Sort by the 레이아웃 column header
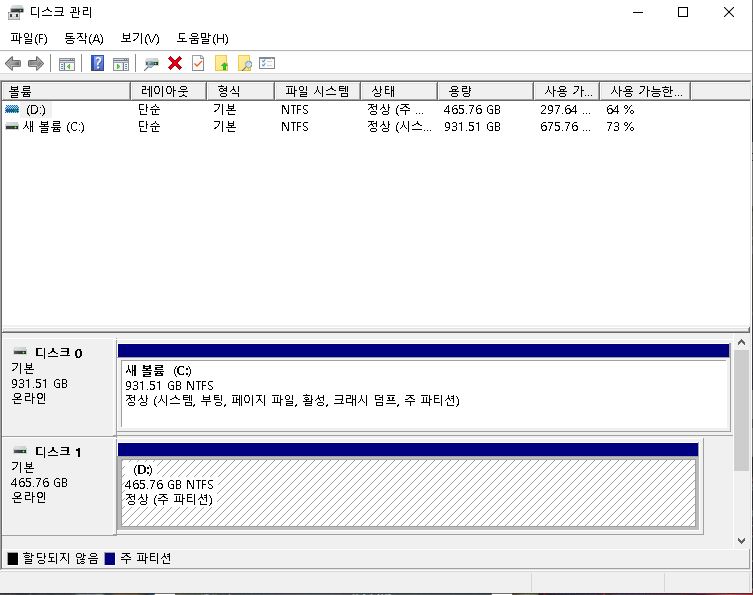 pyautogui.click(x=168, y=91)
